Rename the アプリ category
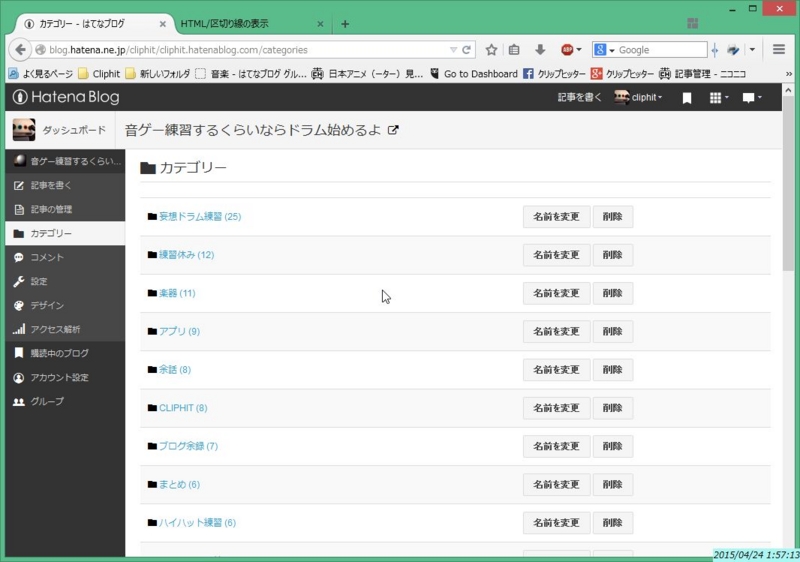The image size is (800, 562). click(556, 331)
